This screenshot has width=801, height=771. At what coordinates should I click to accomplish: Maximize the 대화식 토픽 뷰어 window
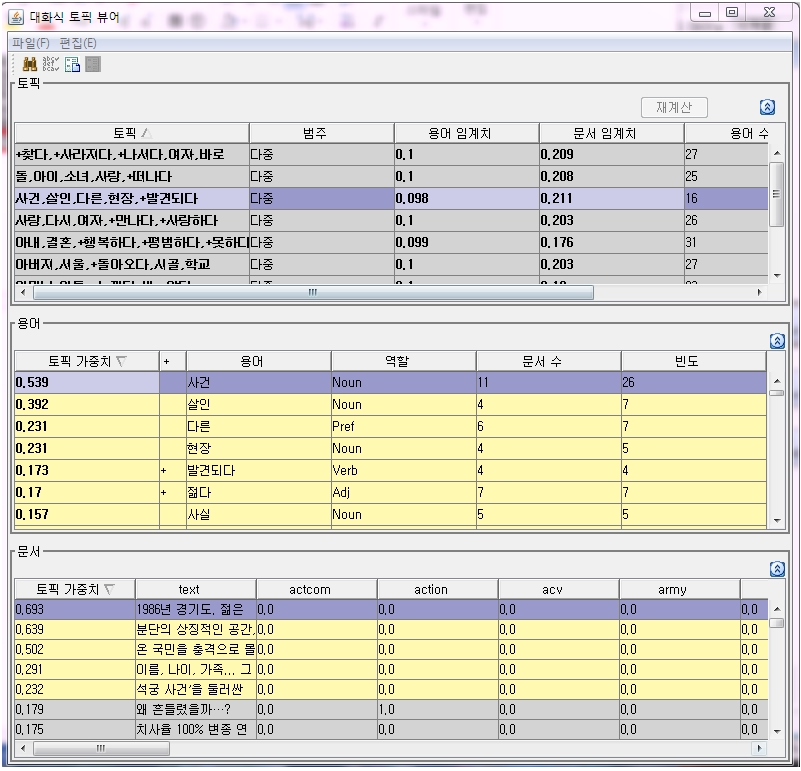[x=732, y=12]
